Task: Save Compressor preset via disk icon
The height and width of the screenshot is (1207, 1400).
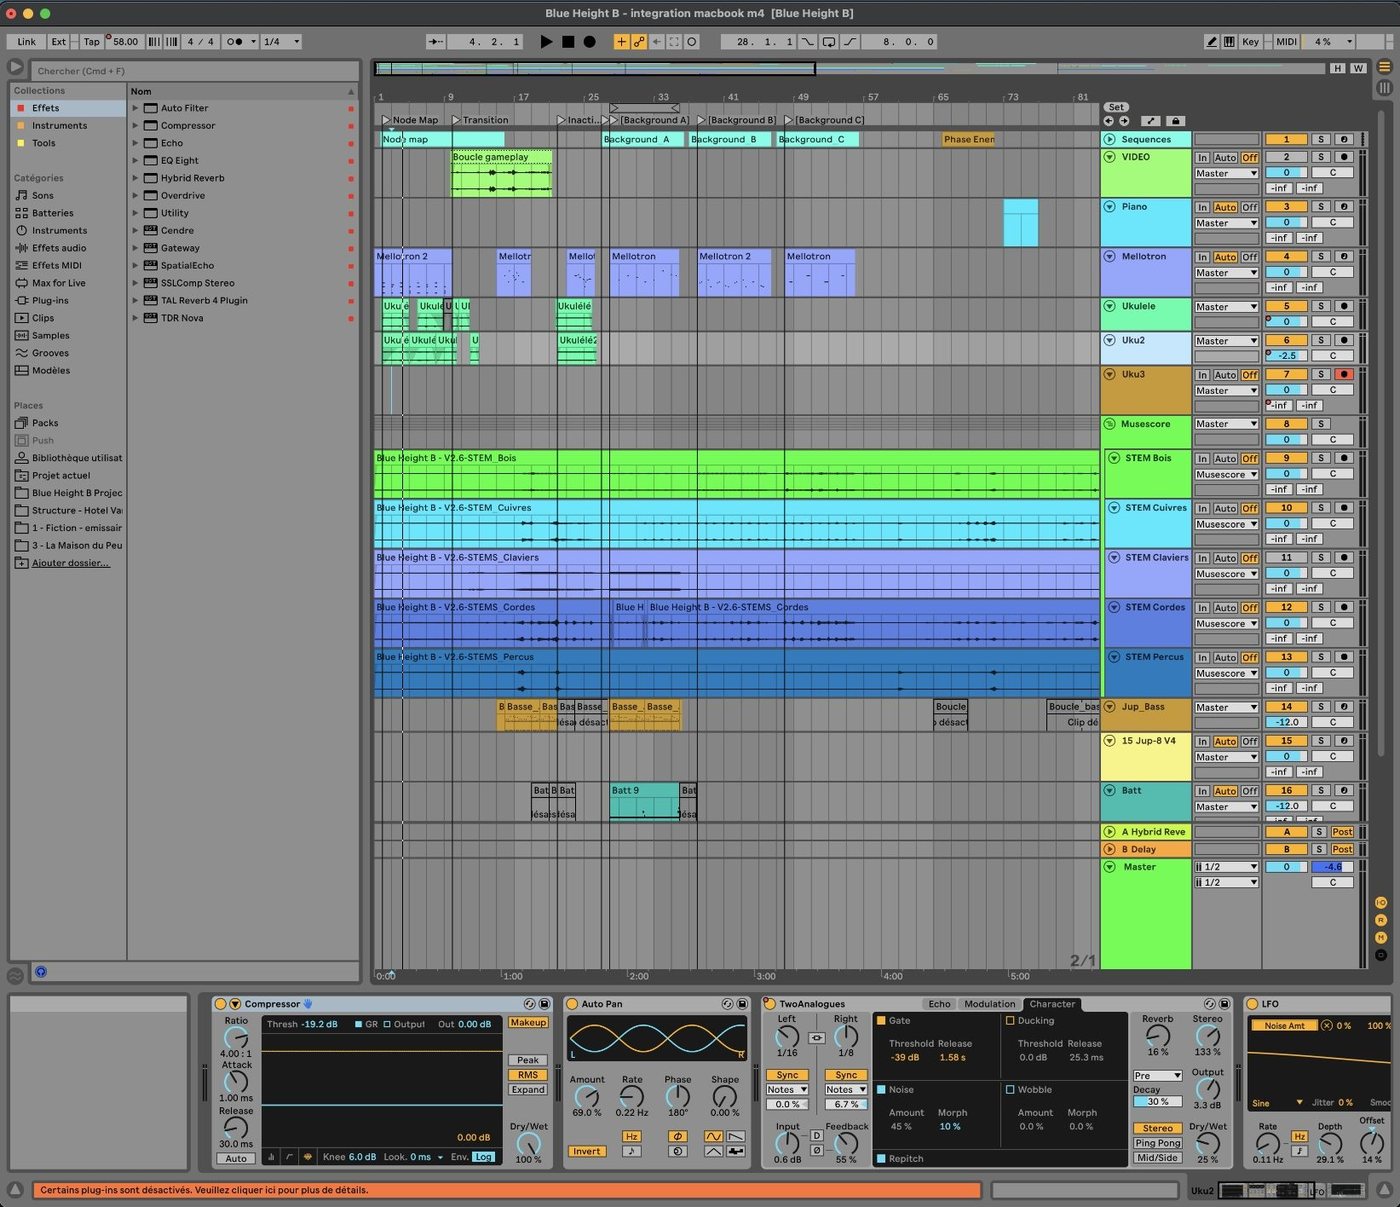Action: pyautogui.click(x=544, y=1003)
